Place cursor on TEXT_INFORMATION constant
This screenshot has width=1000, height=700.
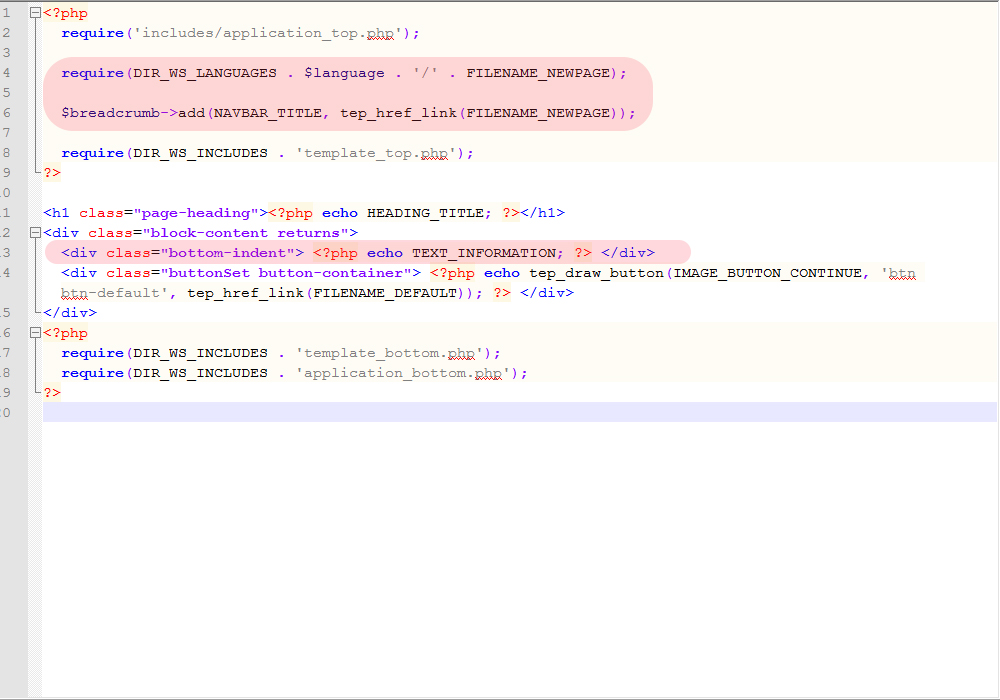point(483,253)
